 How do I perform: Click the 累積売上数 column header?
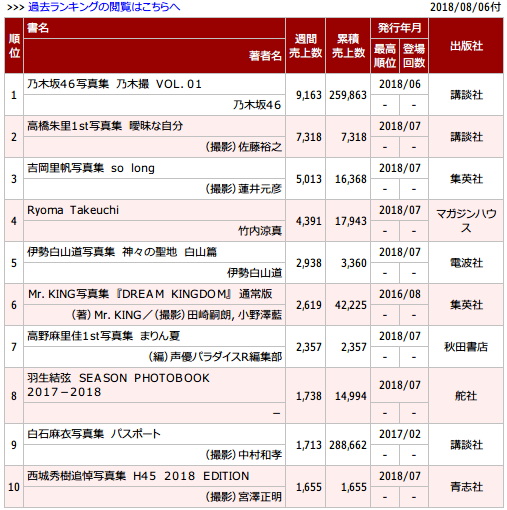[348, 46]
